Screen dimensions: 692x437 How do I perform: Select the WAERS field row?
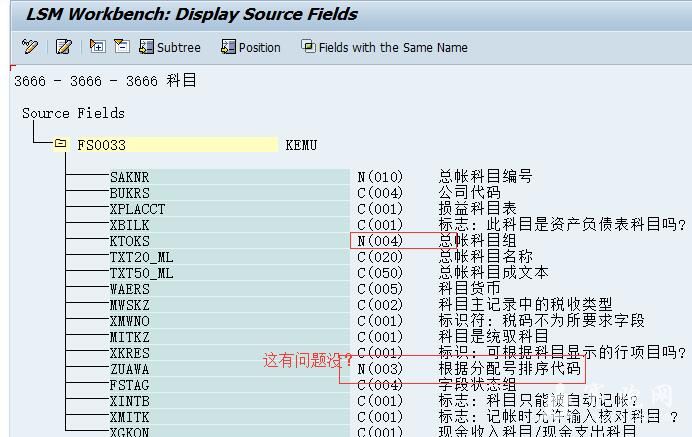coord(229,289)
